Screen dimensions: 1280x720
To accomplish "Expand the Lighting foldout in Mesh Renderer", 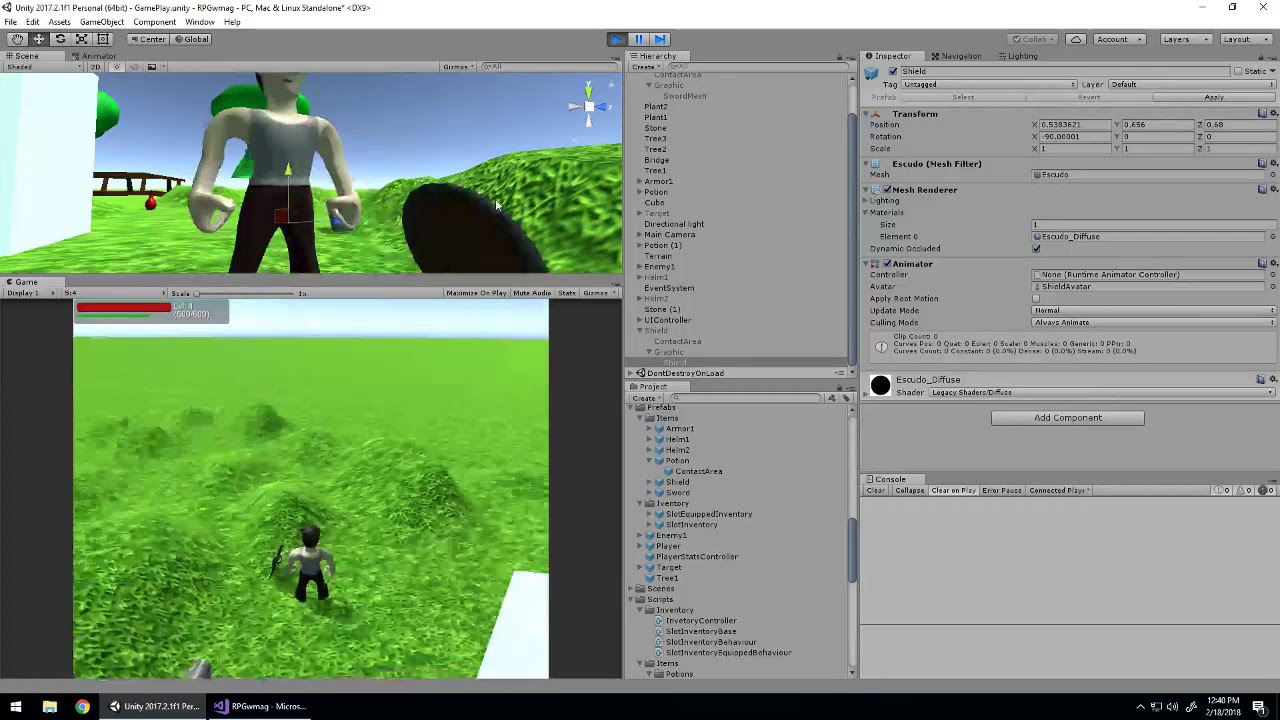I will pos(866,201).
